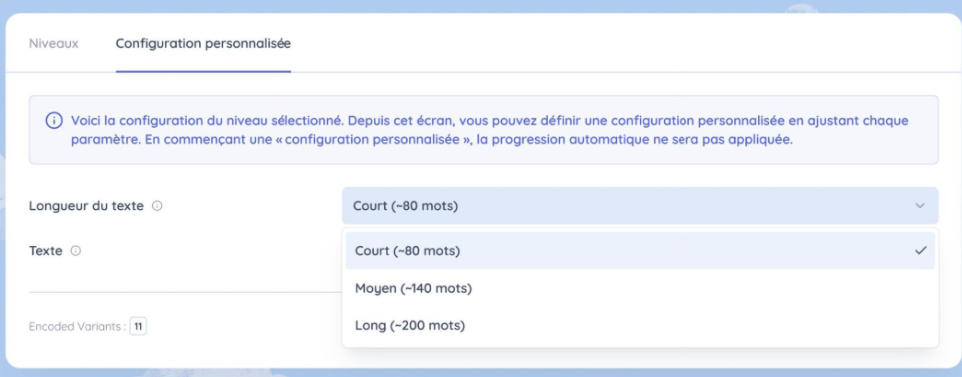This screenshot has width=962, height=377.
Task: Click info icon beside Longueur du texte
Action: 157,206
